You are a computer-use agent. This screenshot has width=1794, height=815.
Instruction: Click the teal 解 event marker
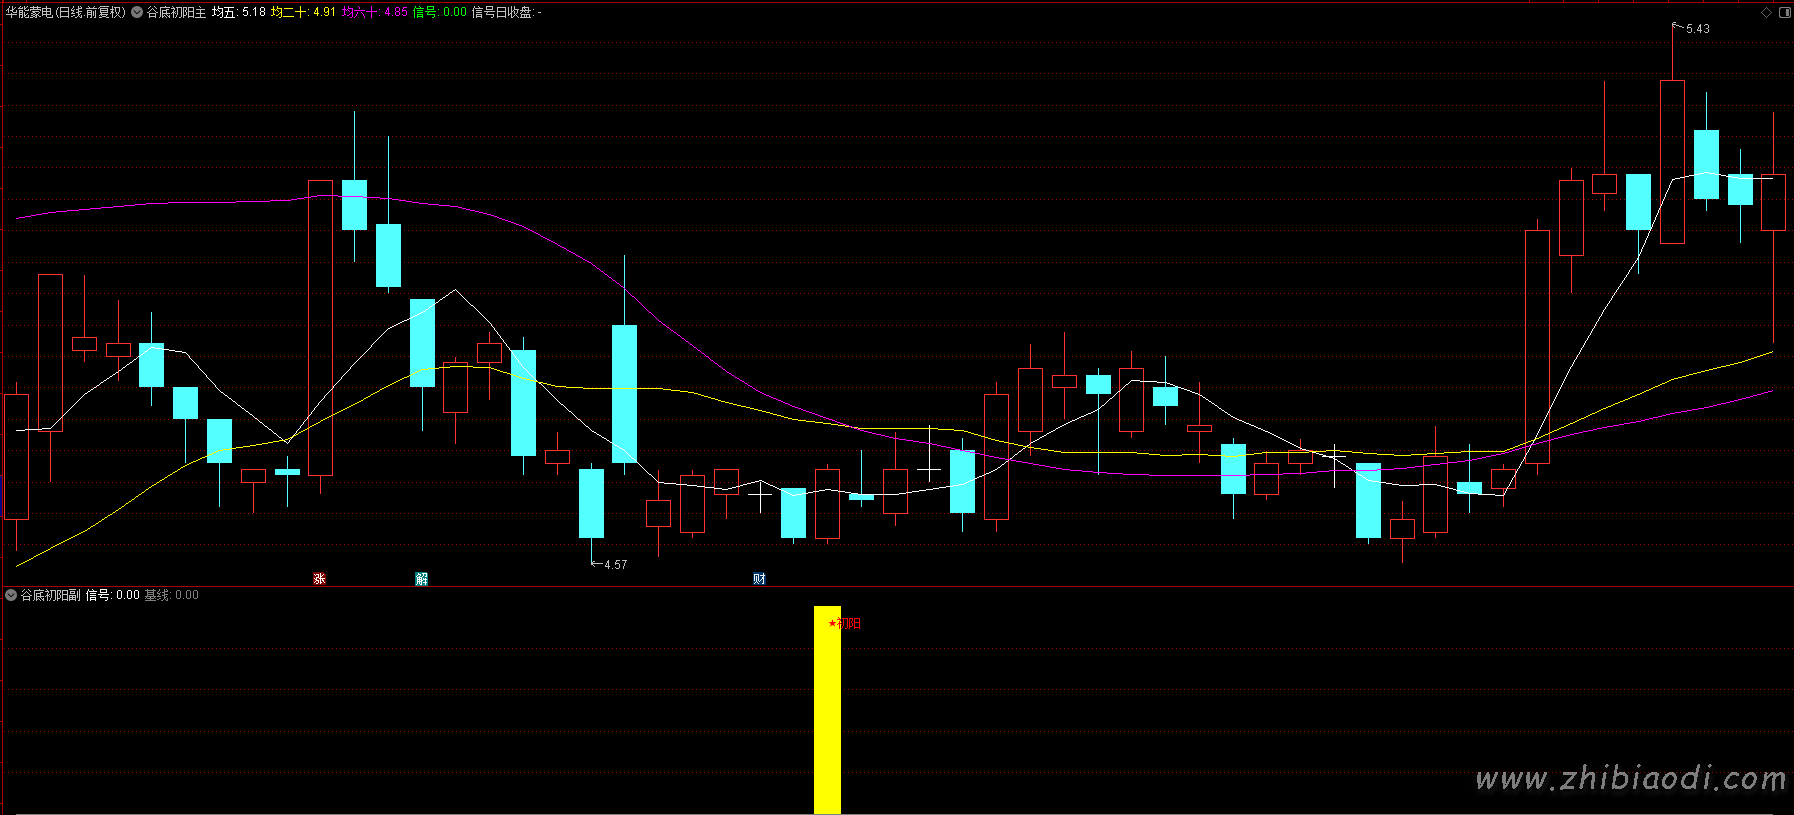(421, 579)
